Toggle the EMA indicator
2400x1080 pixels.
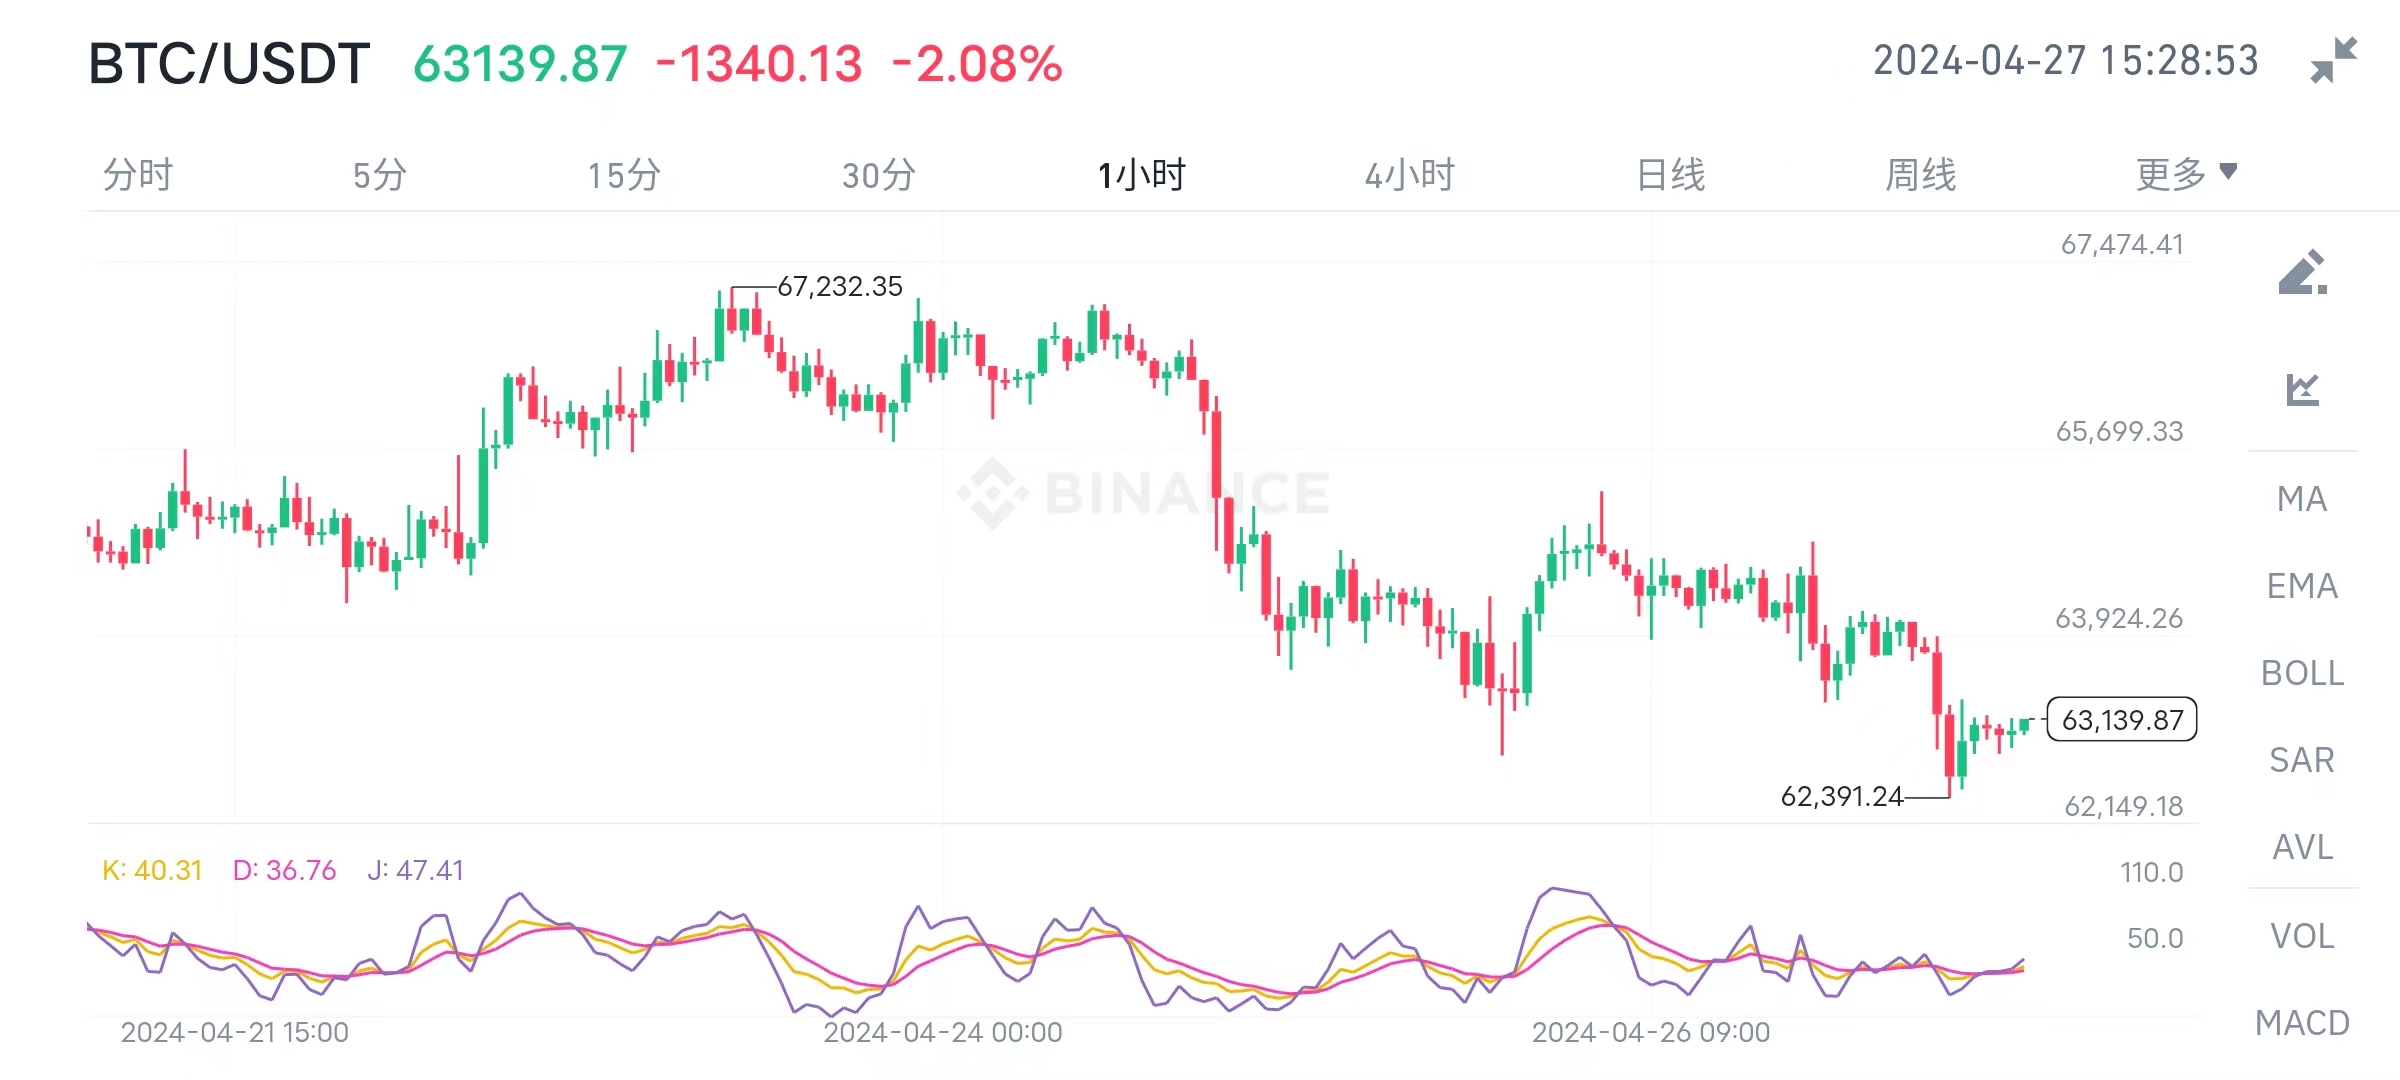click(x=2302, y=586)
